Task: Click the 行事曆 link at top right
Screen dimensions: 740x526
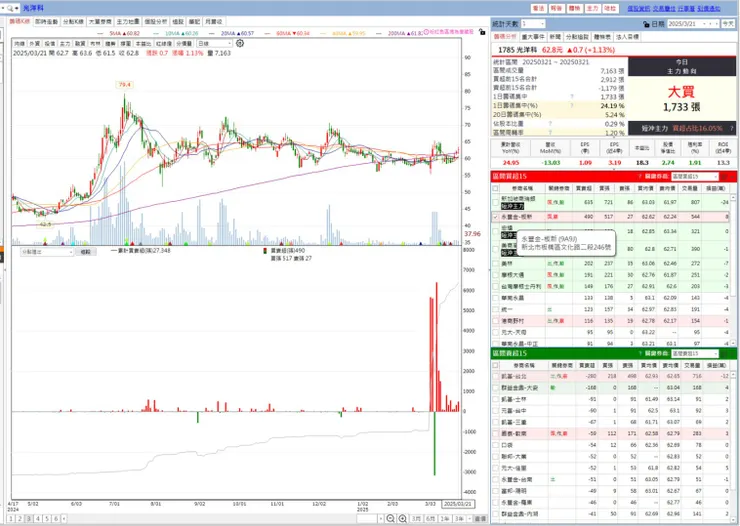Action: click(x=686, y=8)
